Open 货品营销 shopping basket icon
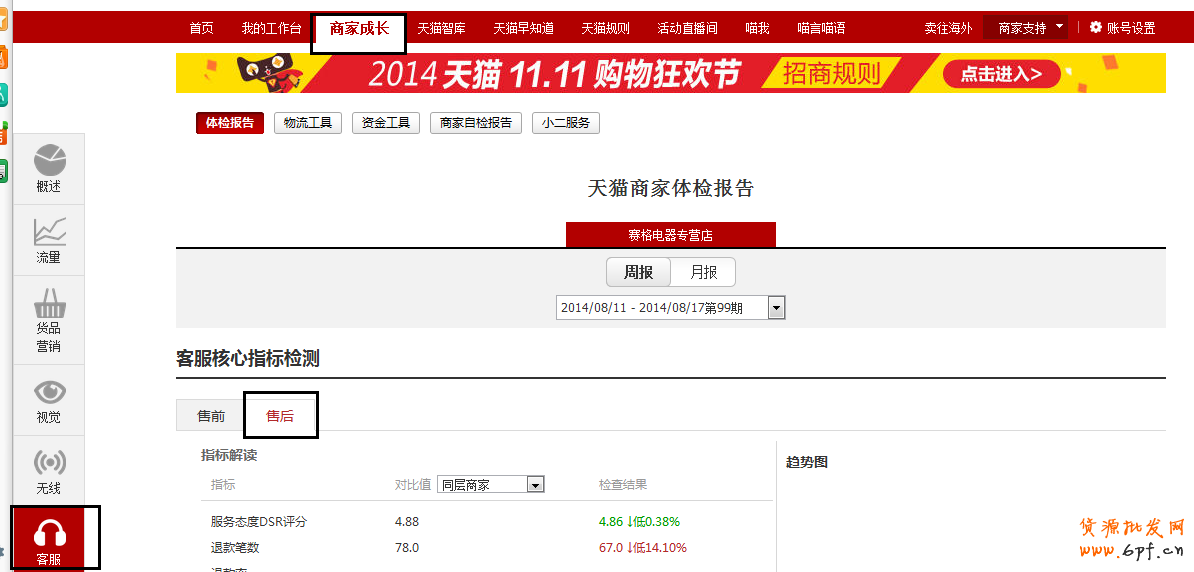Viewport: 1194px width, 572px height. [x=49, y=303]
